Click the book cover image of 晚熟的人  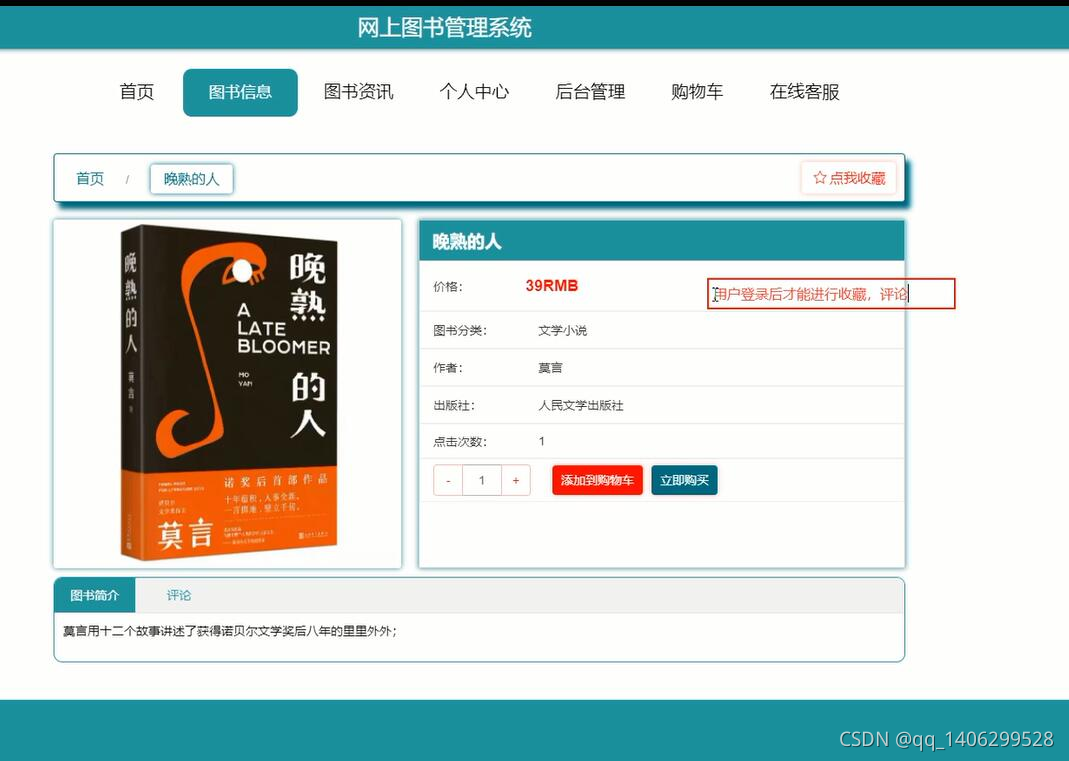(x=230, y=392)
